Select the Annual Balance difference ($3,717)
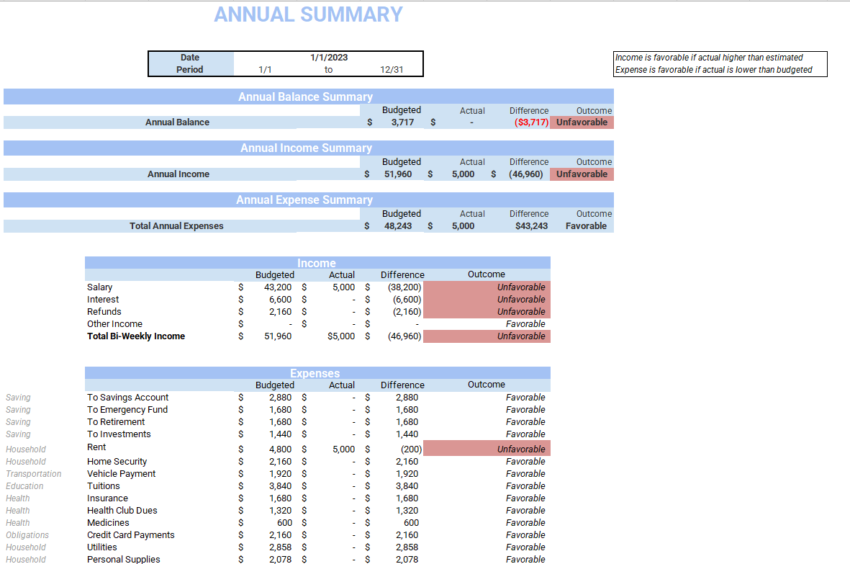 (531, 123)
